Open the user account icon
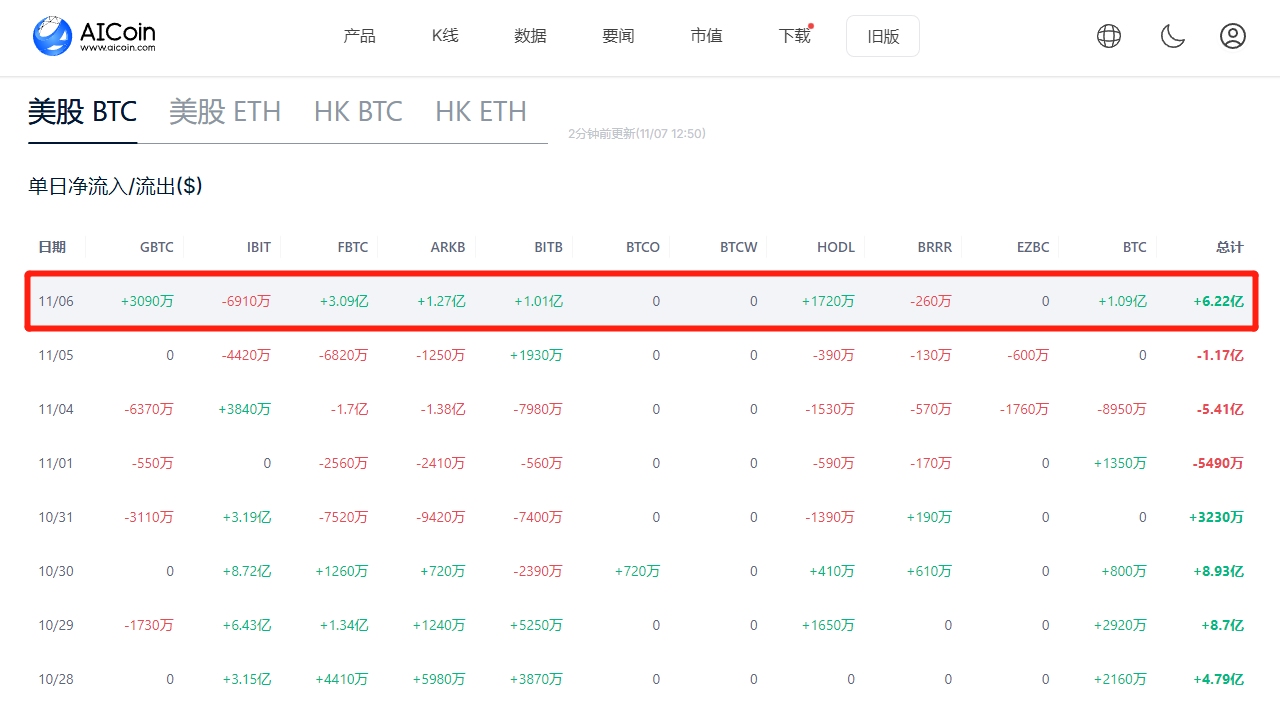This screenshot has height=701, width=1280. point(1232,35)
